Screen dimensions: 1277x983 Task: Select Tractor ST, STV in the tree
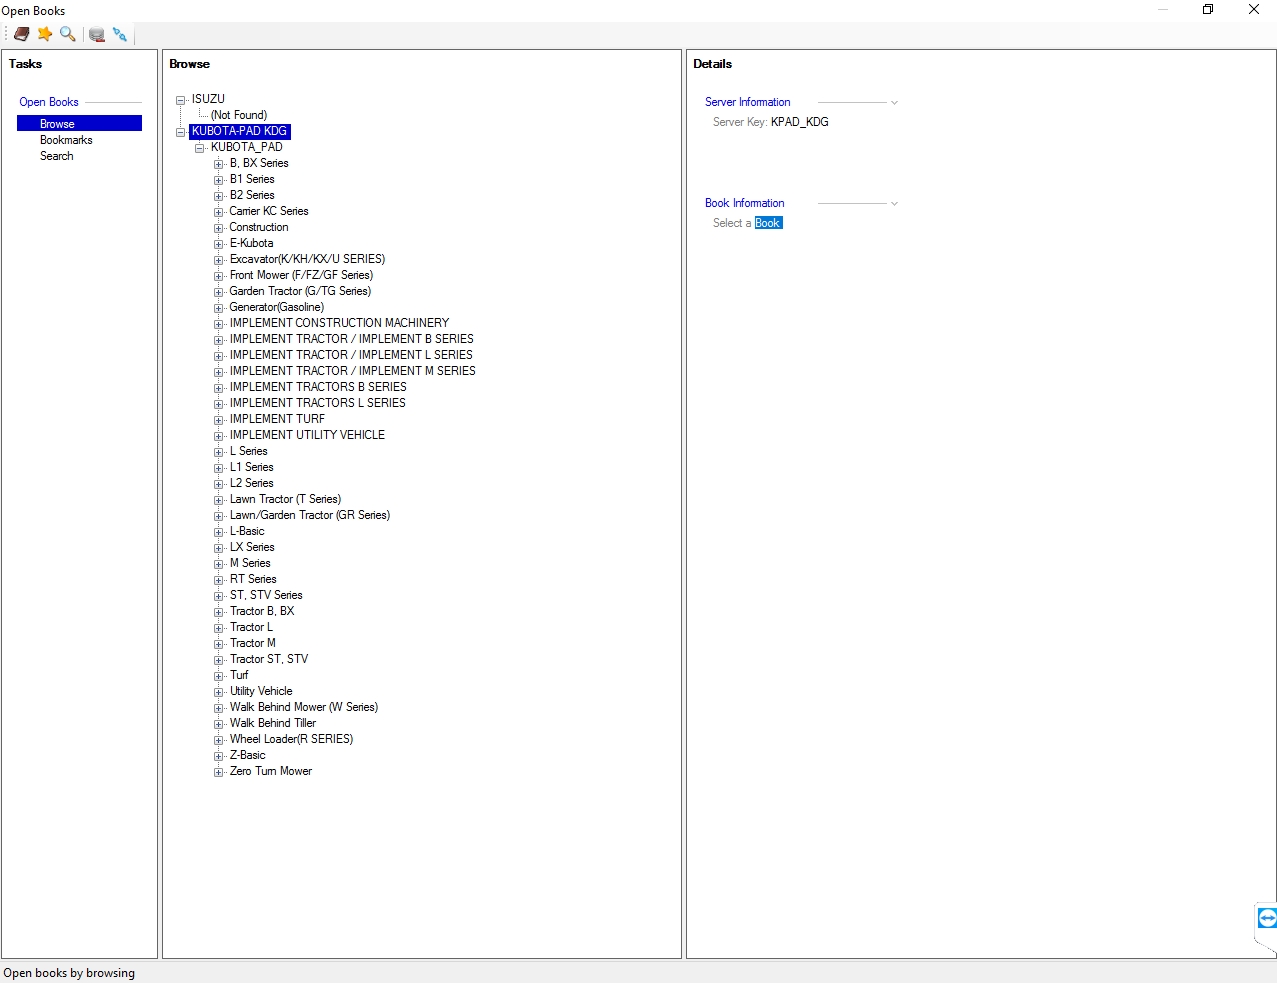pyautogui.click(x=269, y=659)
